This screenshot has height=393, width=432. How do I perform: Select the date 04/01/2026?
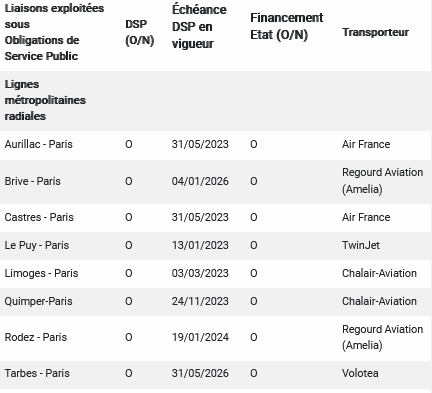[x=200, y=181]
